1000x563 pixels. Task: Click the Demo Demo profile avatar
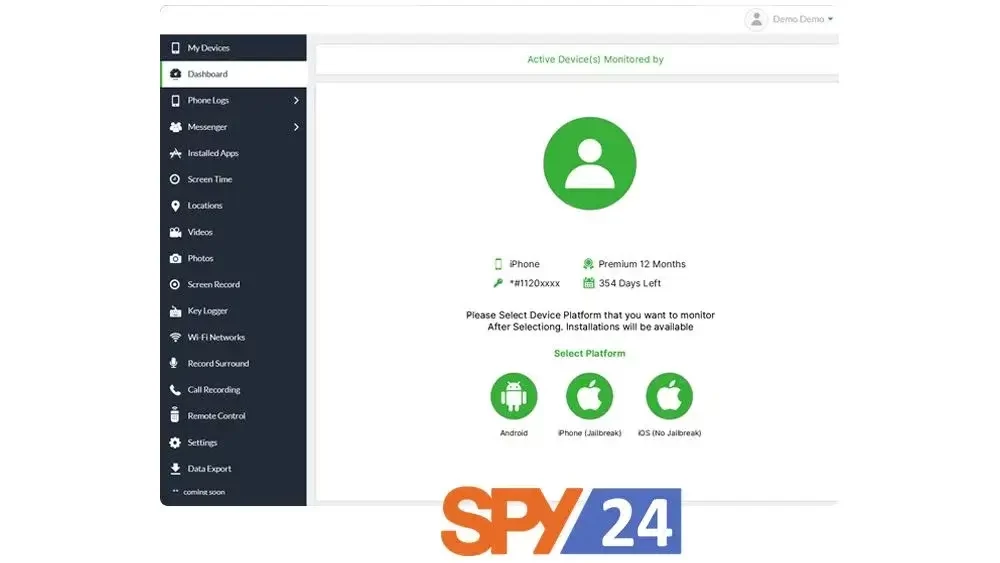point(756,20)
